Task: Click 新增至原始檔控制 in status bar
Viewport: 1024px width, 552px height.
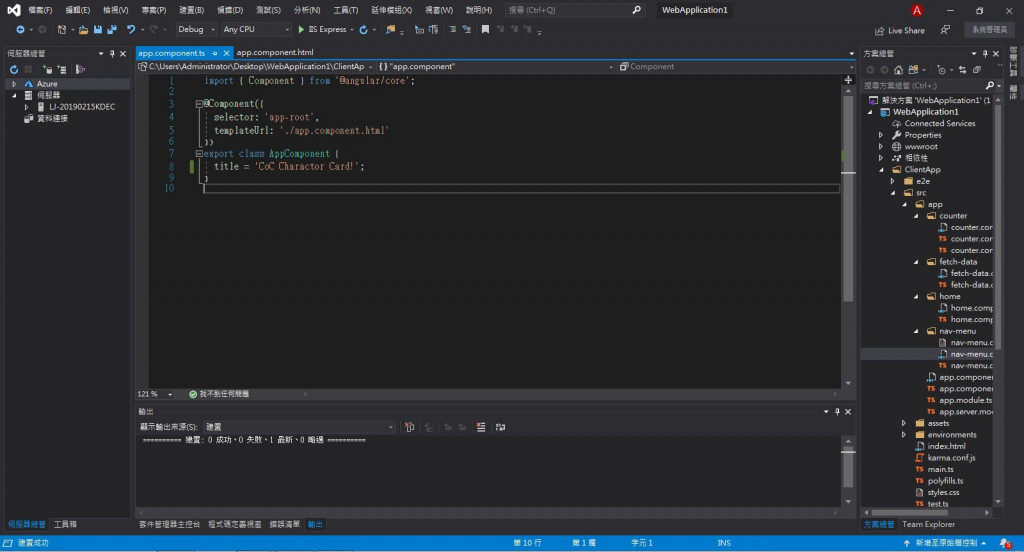Action: click(946, 543)
